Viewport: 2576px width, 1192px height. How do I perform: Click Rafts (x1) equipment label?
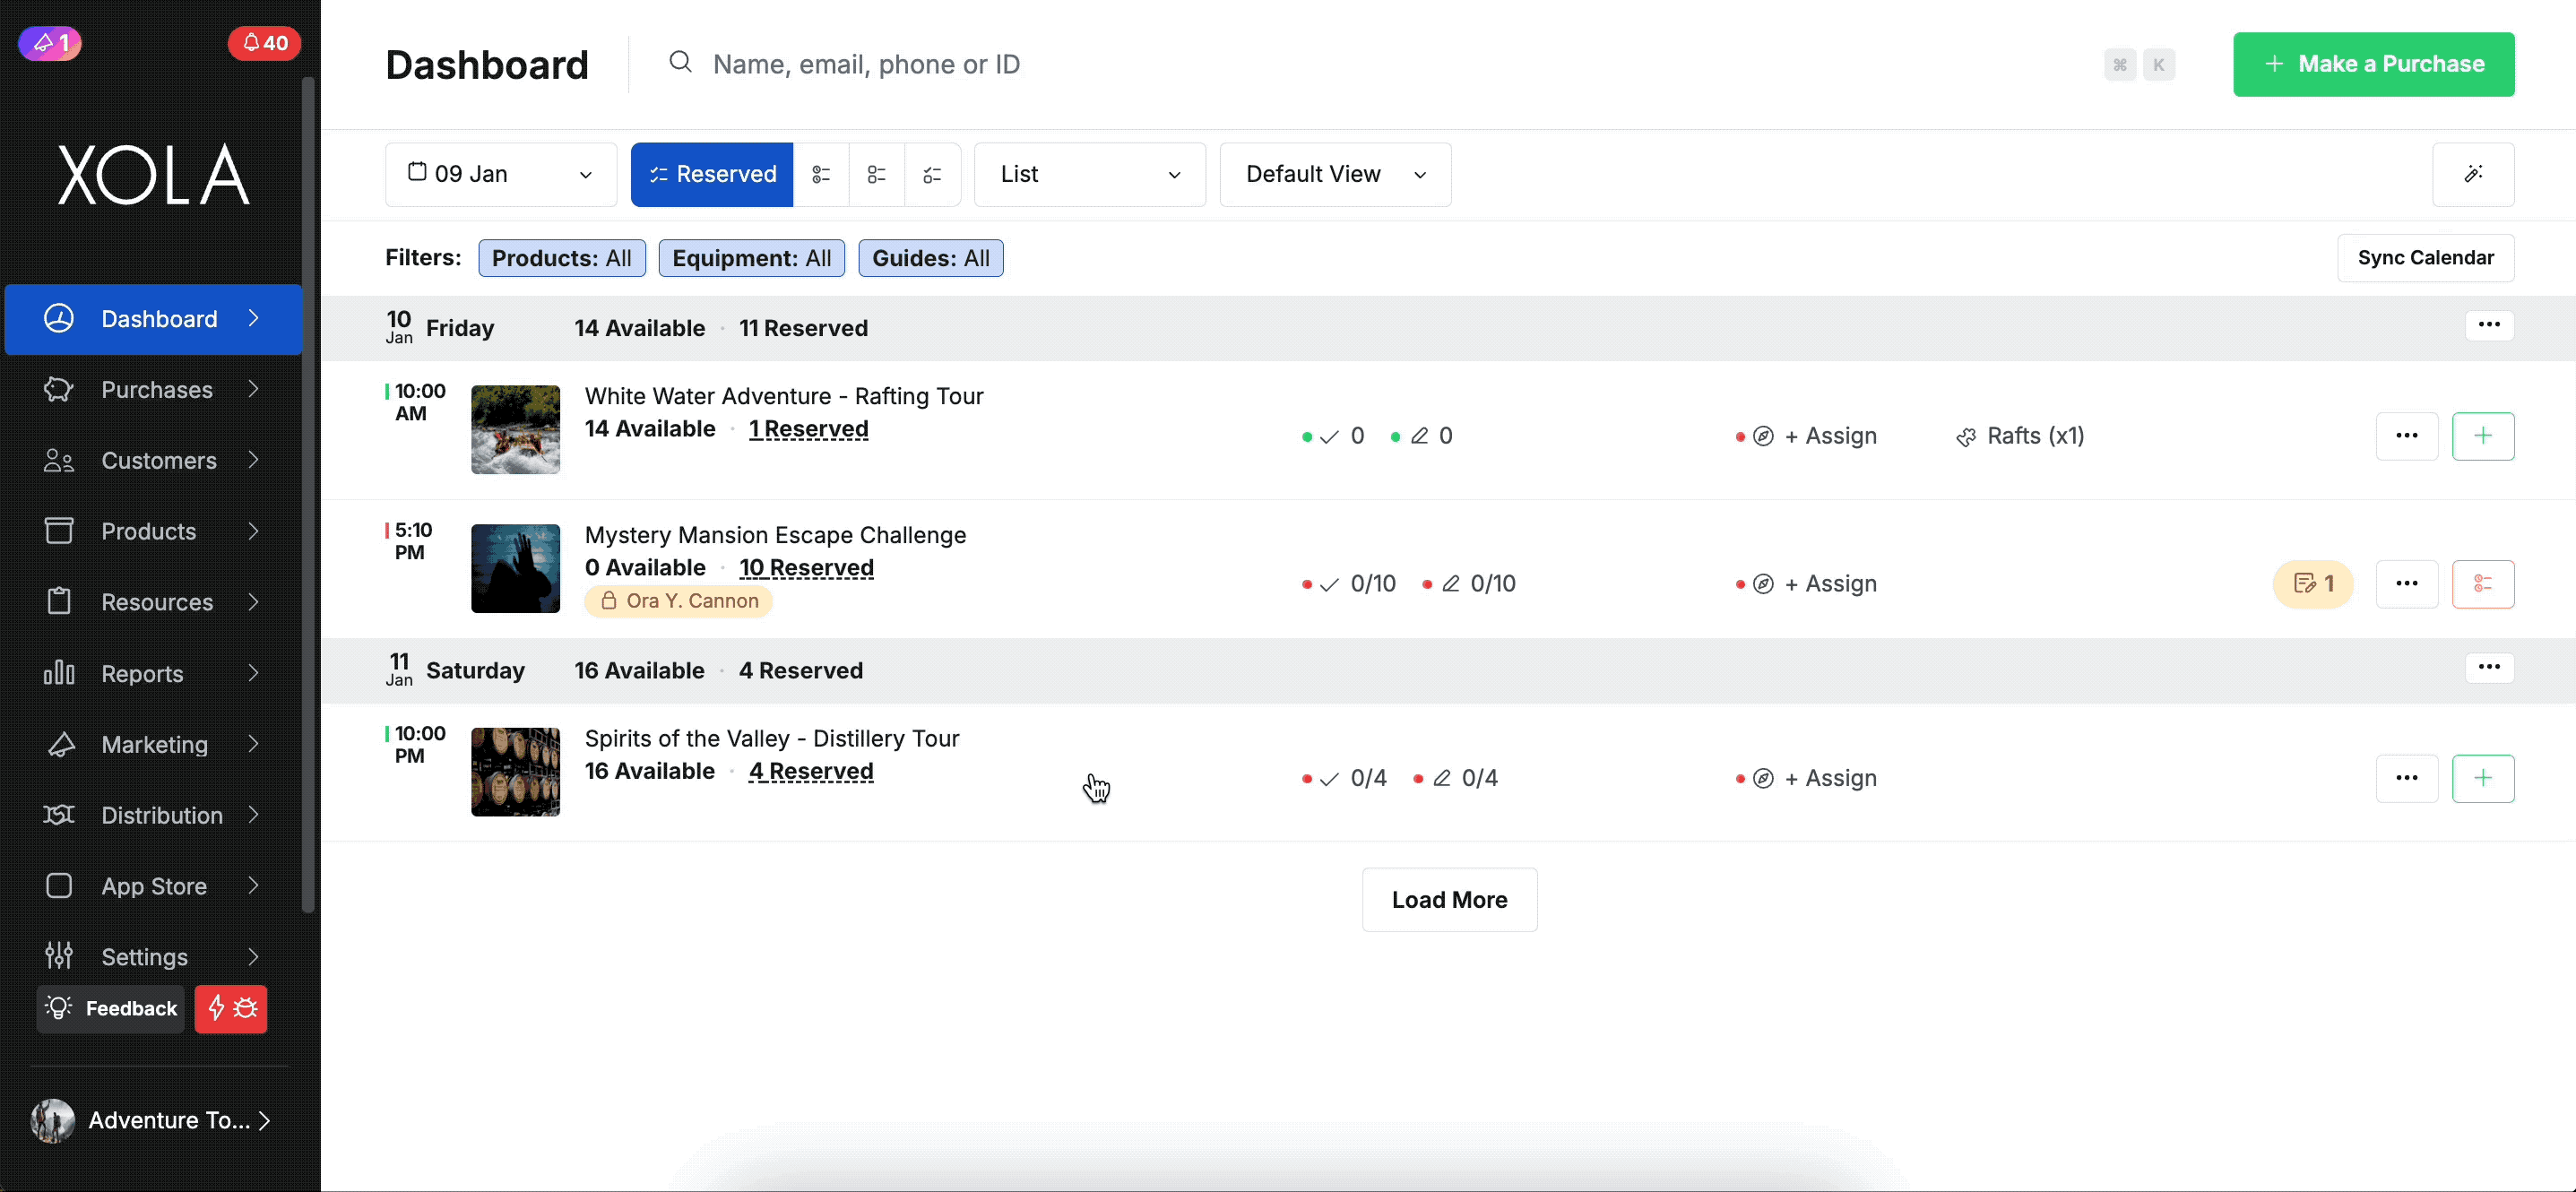(x=2020, y=436)
